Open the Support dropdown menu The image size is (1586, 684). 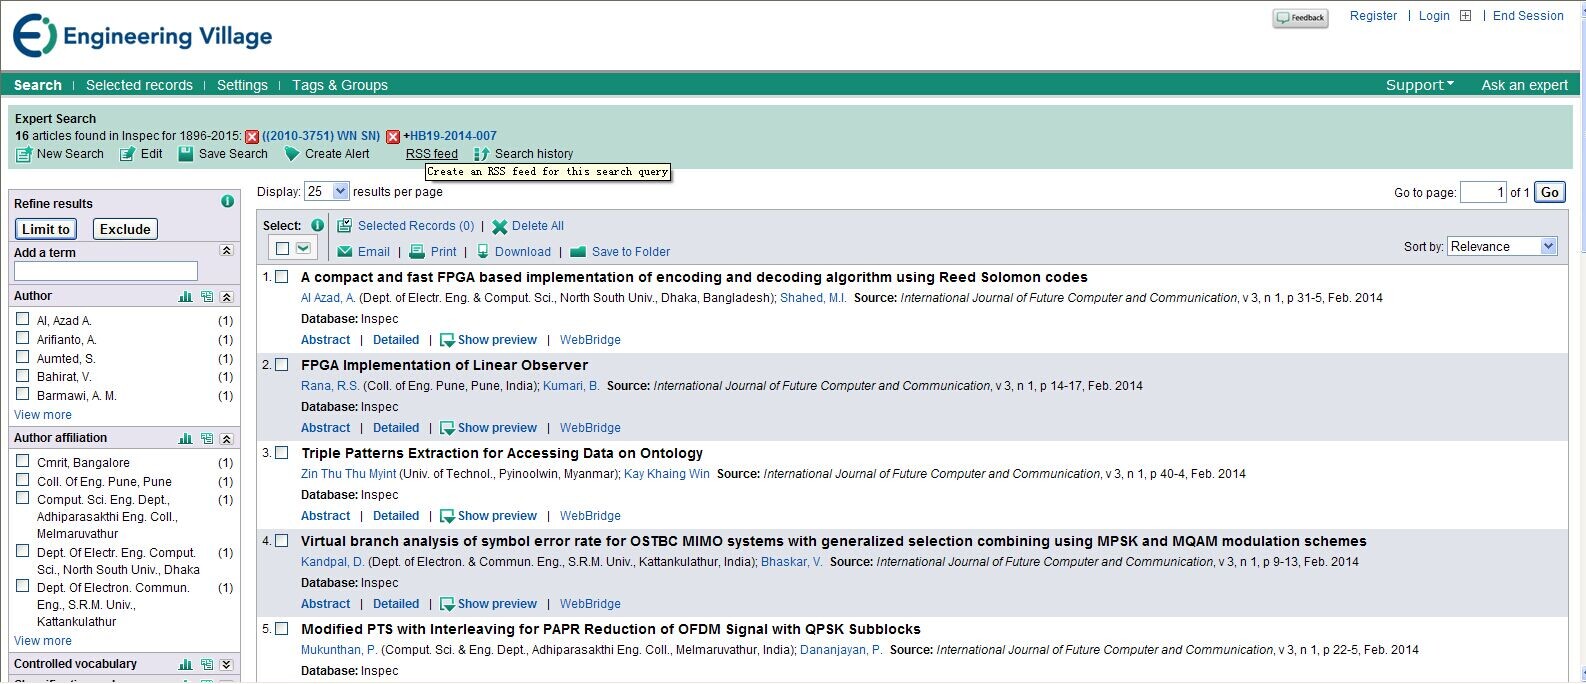[1419, 85]
